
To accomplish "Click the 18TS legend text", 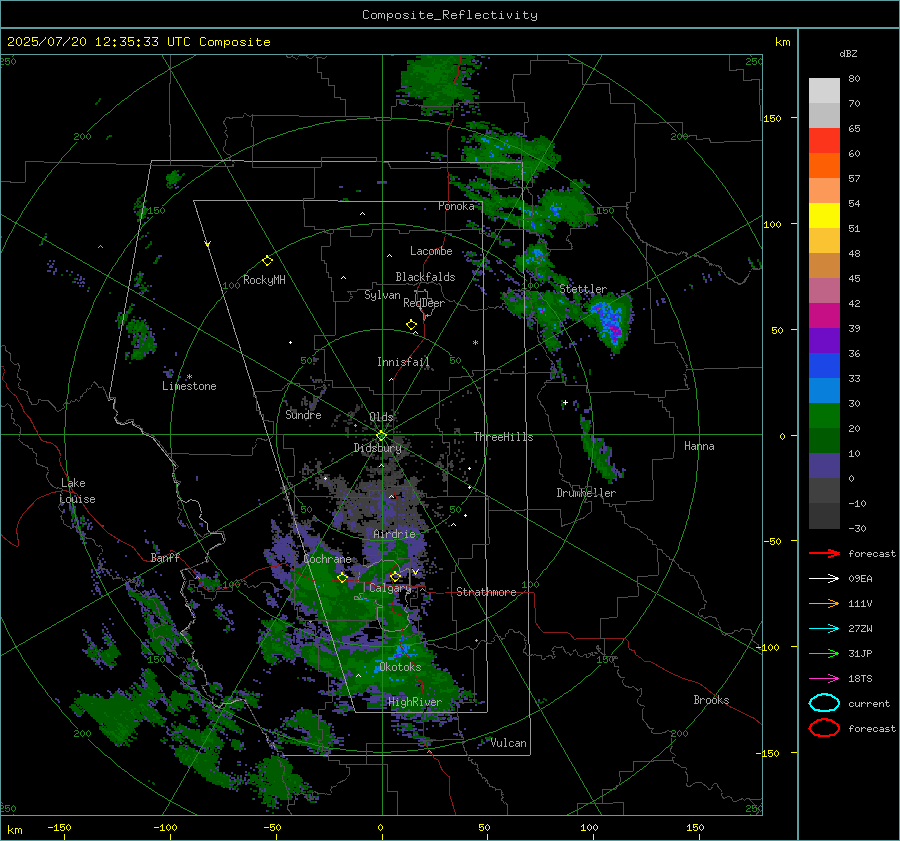I will (x=860, y=679).
